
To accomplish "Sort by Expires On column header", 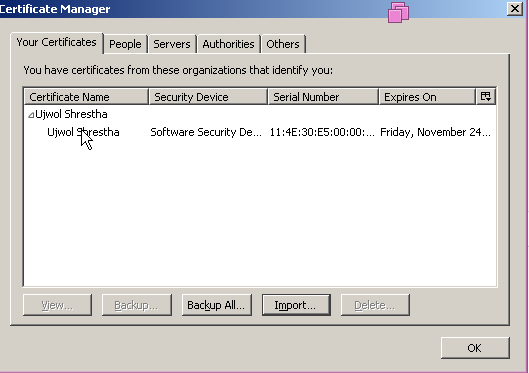I will pyautogui.click(x=427, y=97).
